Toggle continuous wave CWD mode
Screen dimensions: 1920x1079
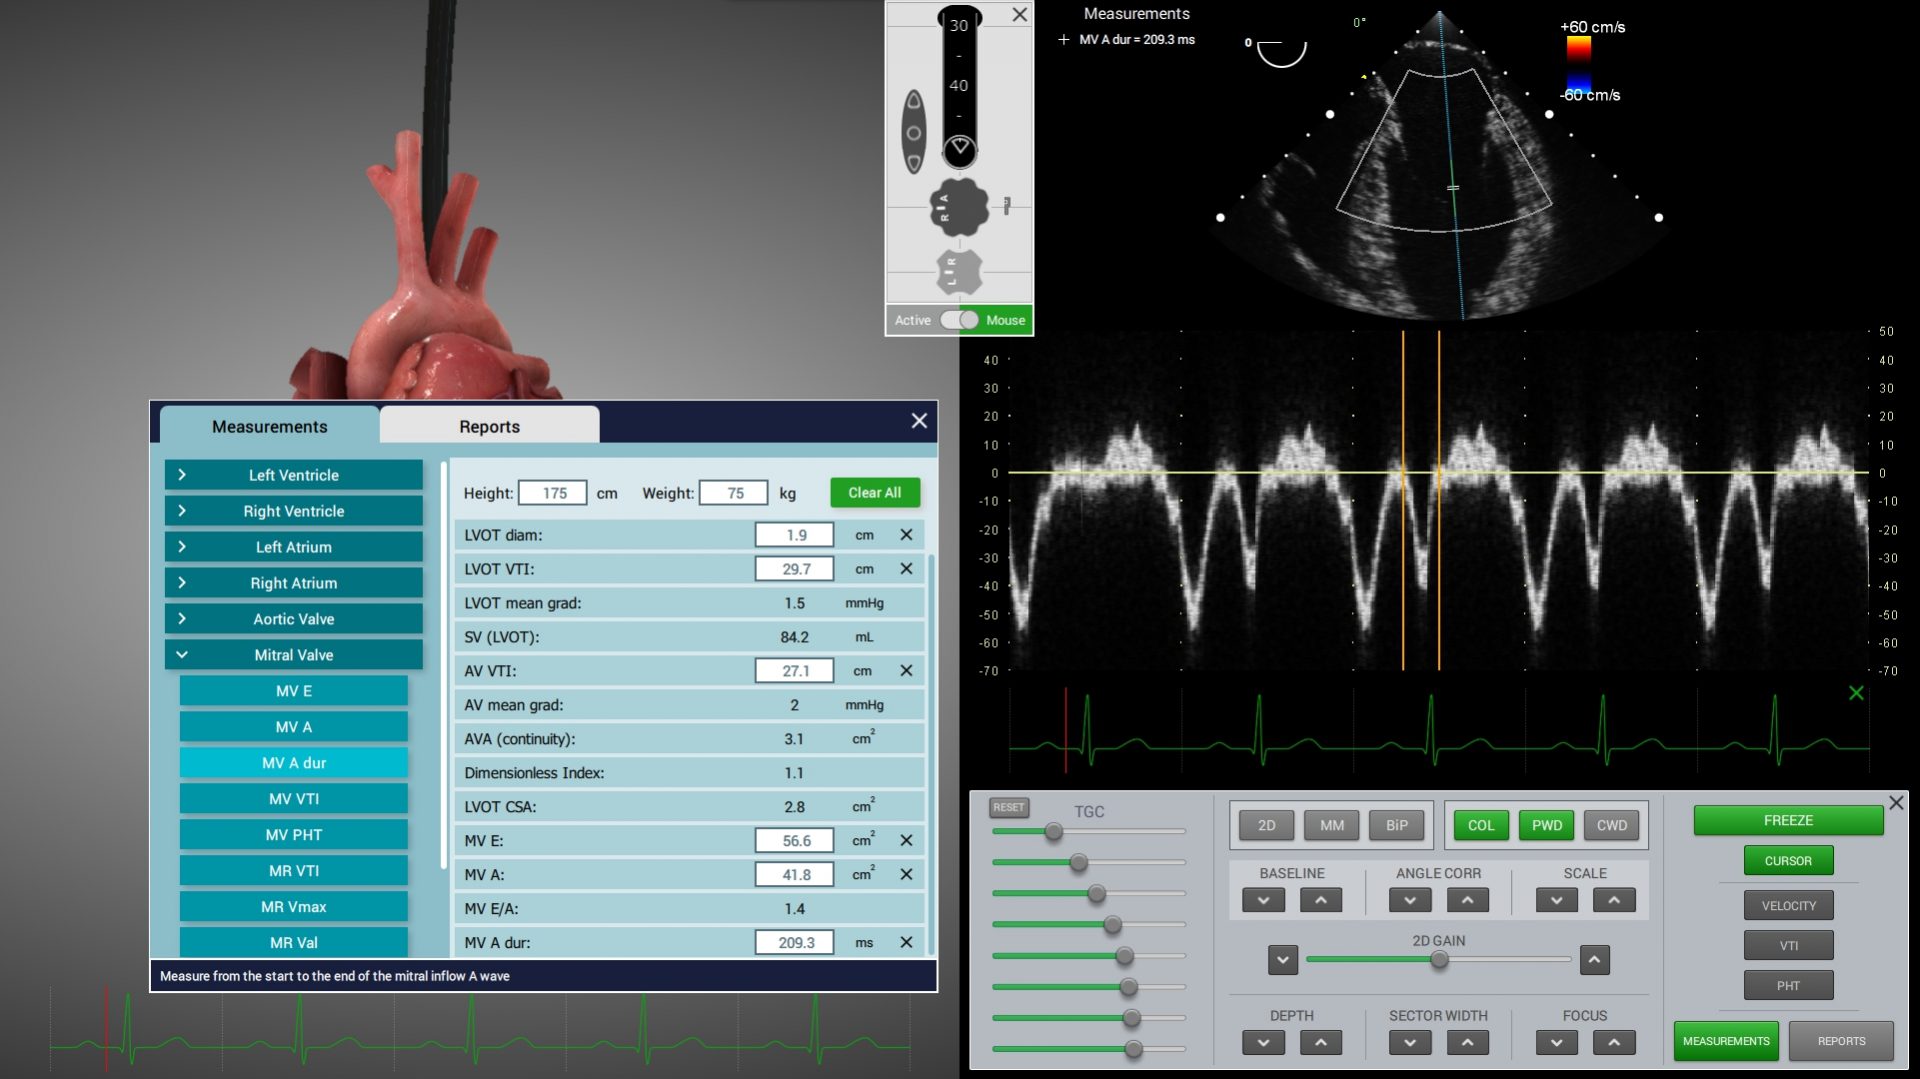[x=1612, y=825]
